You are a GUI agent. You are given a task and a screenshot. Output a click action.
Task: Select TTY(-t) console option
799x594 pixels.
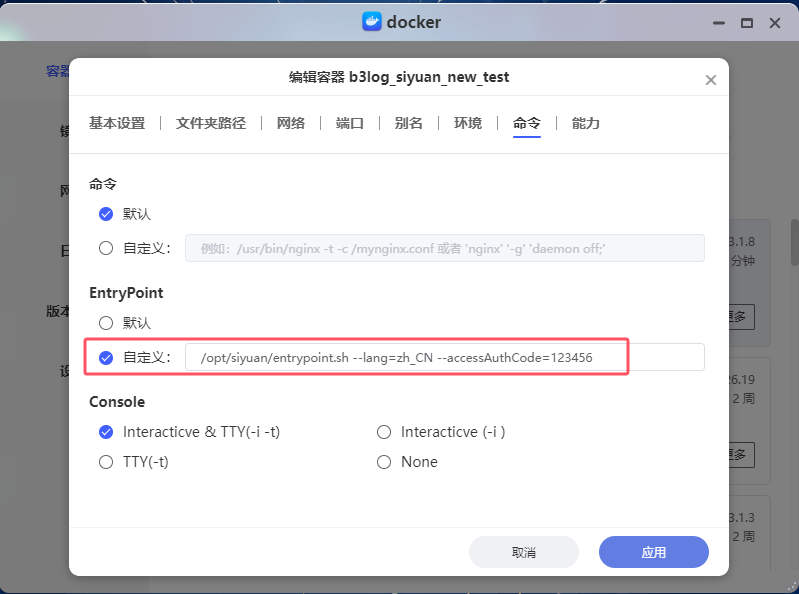[106, 462]
